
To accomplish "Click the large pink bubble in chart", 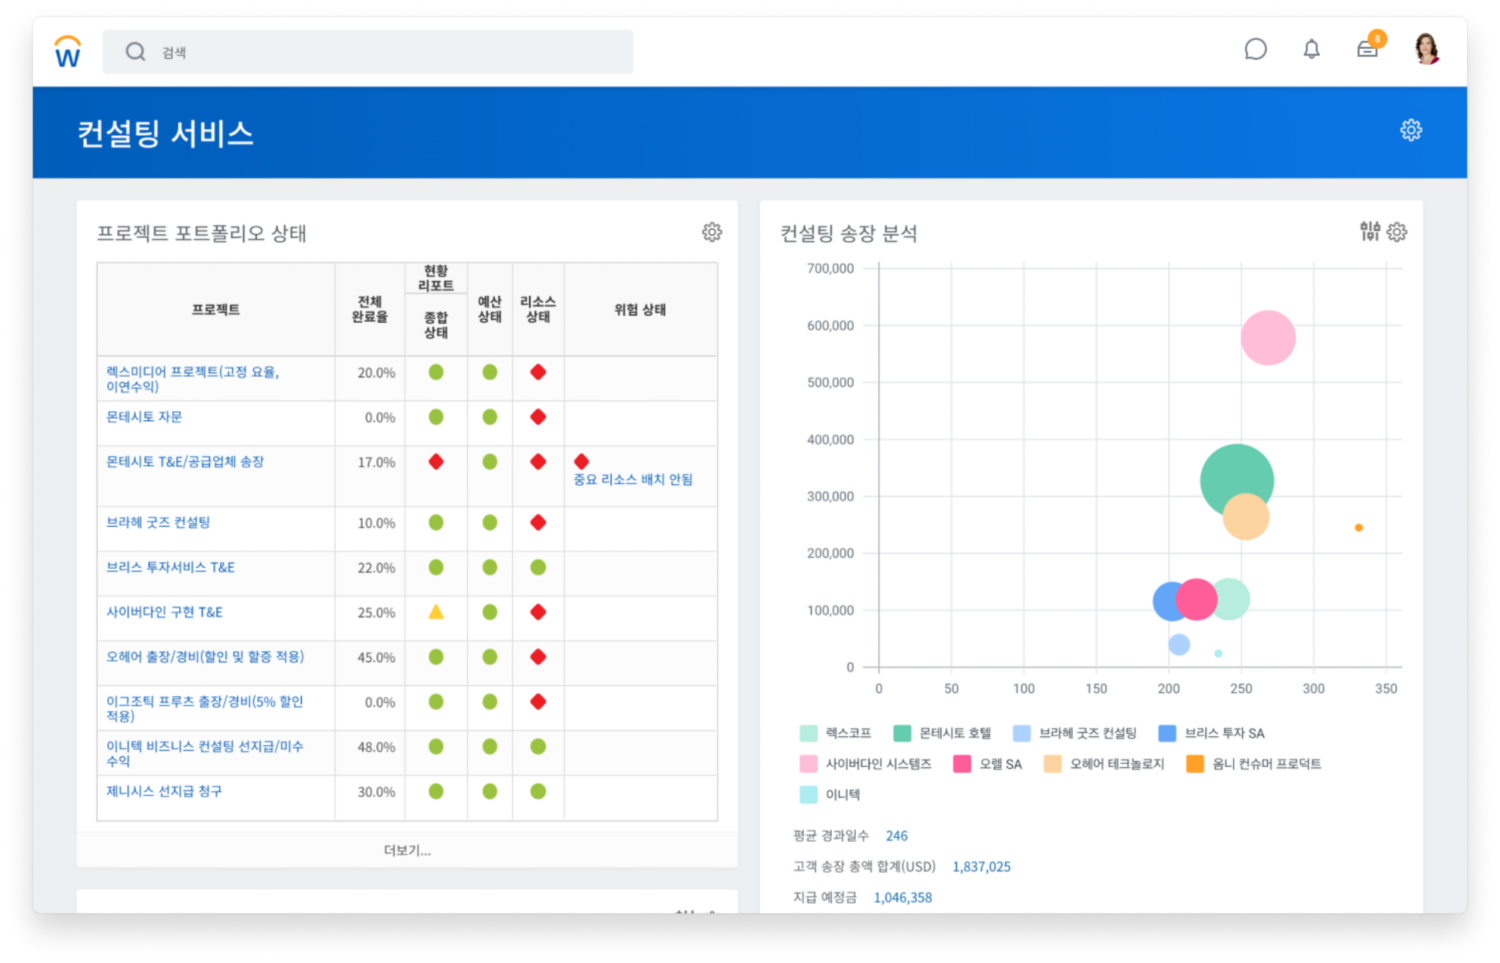I will tap(1268, 338).
